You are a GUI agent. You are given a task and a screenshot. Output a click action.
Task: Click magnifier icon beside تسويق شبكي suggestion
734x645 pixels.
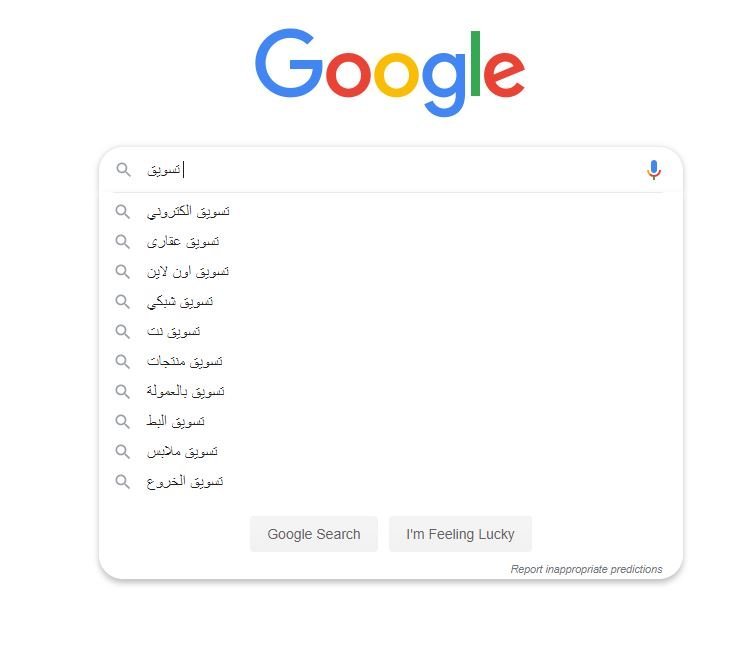123,301
